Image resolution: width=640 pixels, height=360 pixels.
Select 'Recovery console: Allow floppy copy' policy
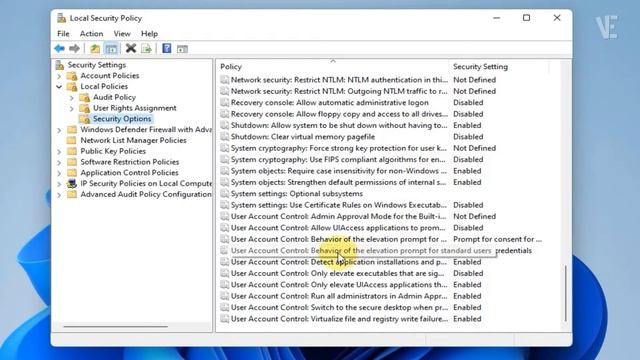click(339, 114)
